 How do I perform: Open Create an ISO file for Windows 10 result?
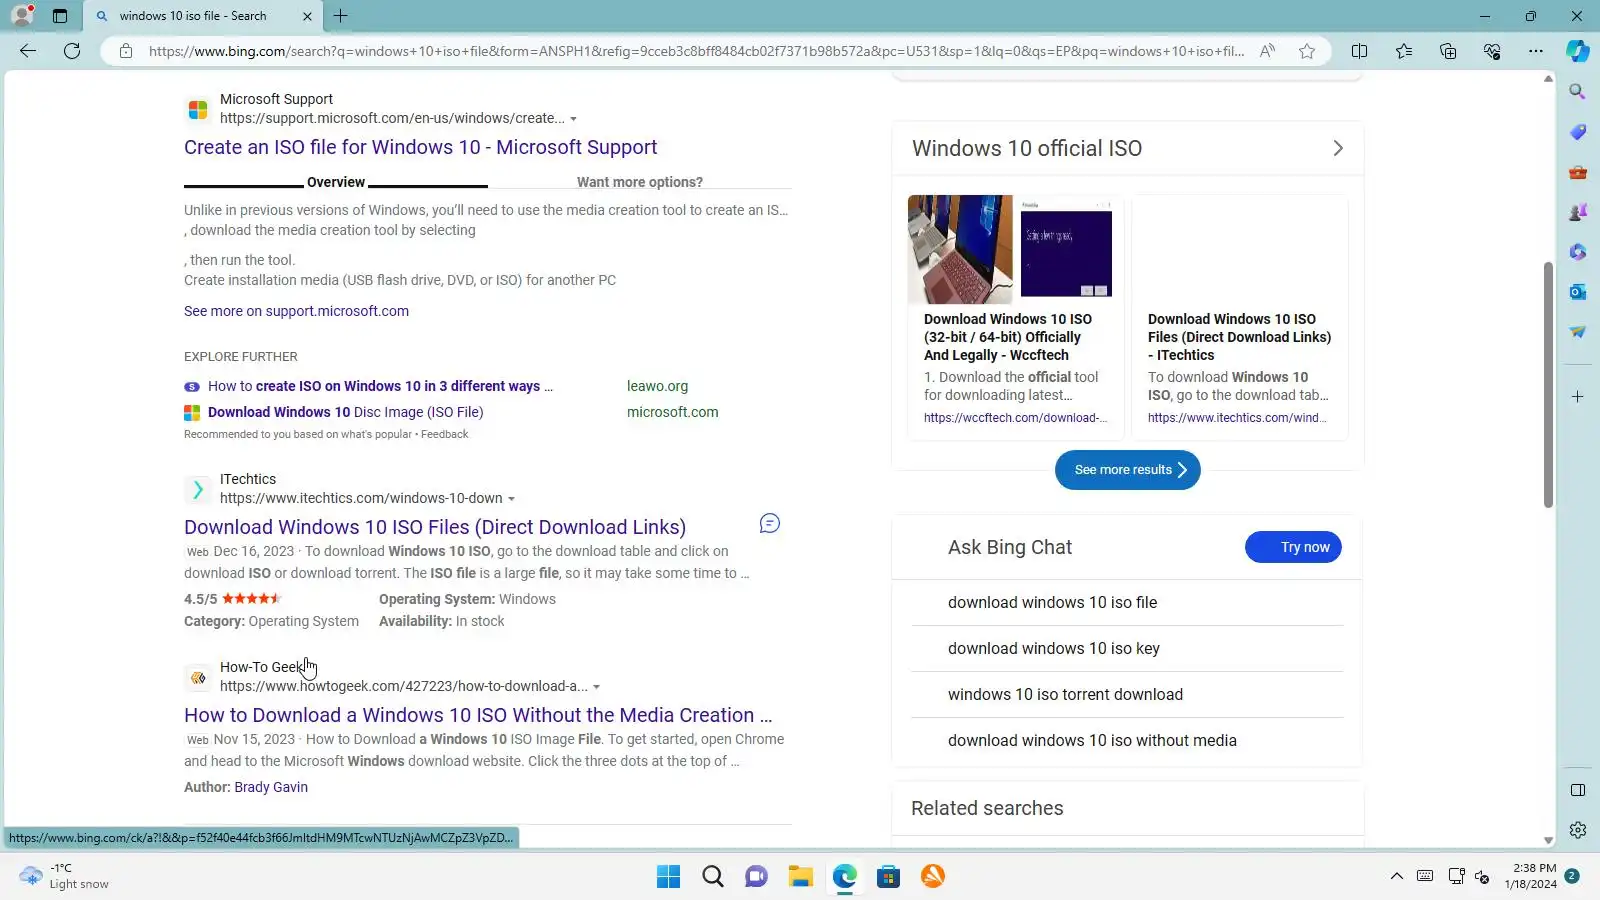tap(420, 147)
